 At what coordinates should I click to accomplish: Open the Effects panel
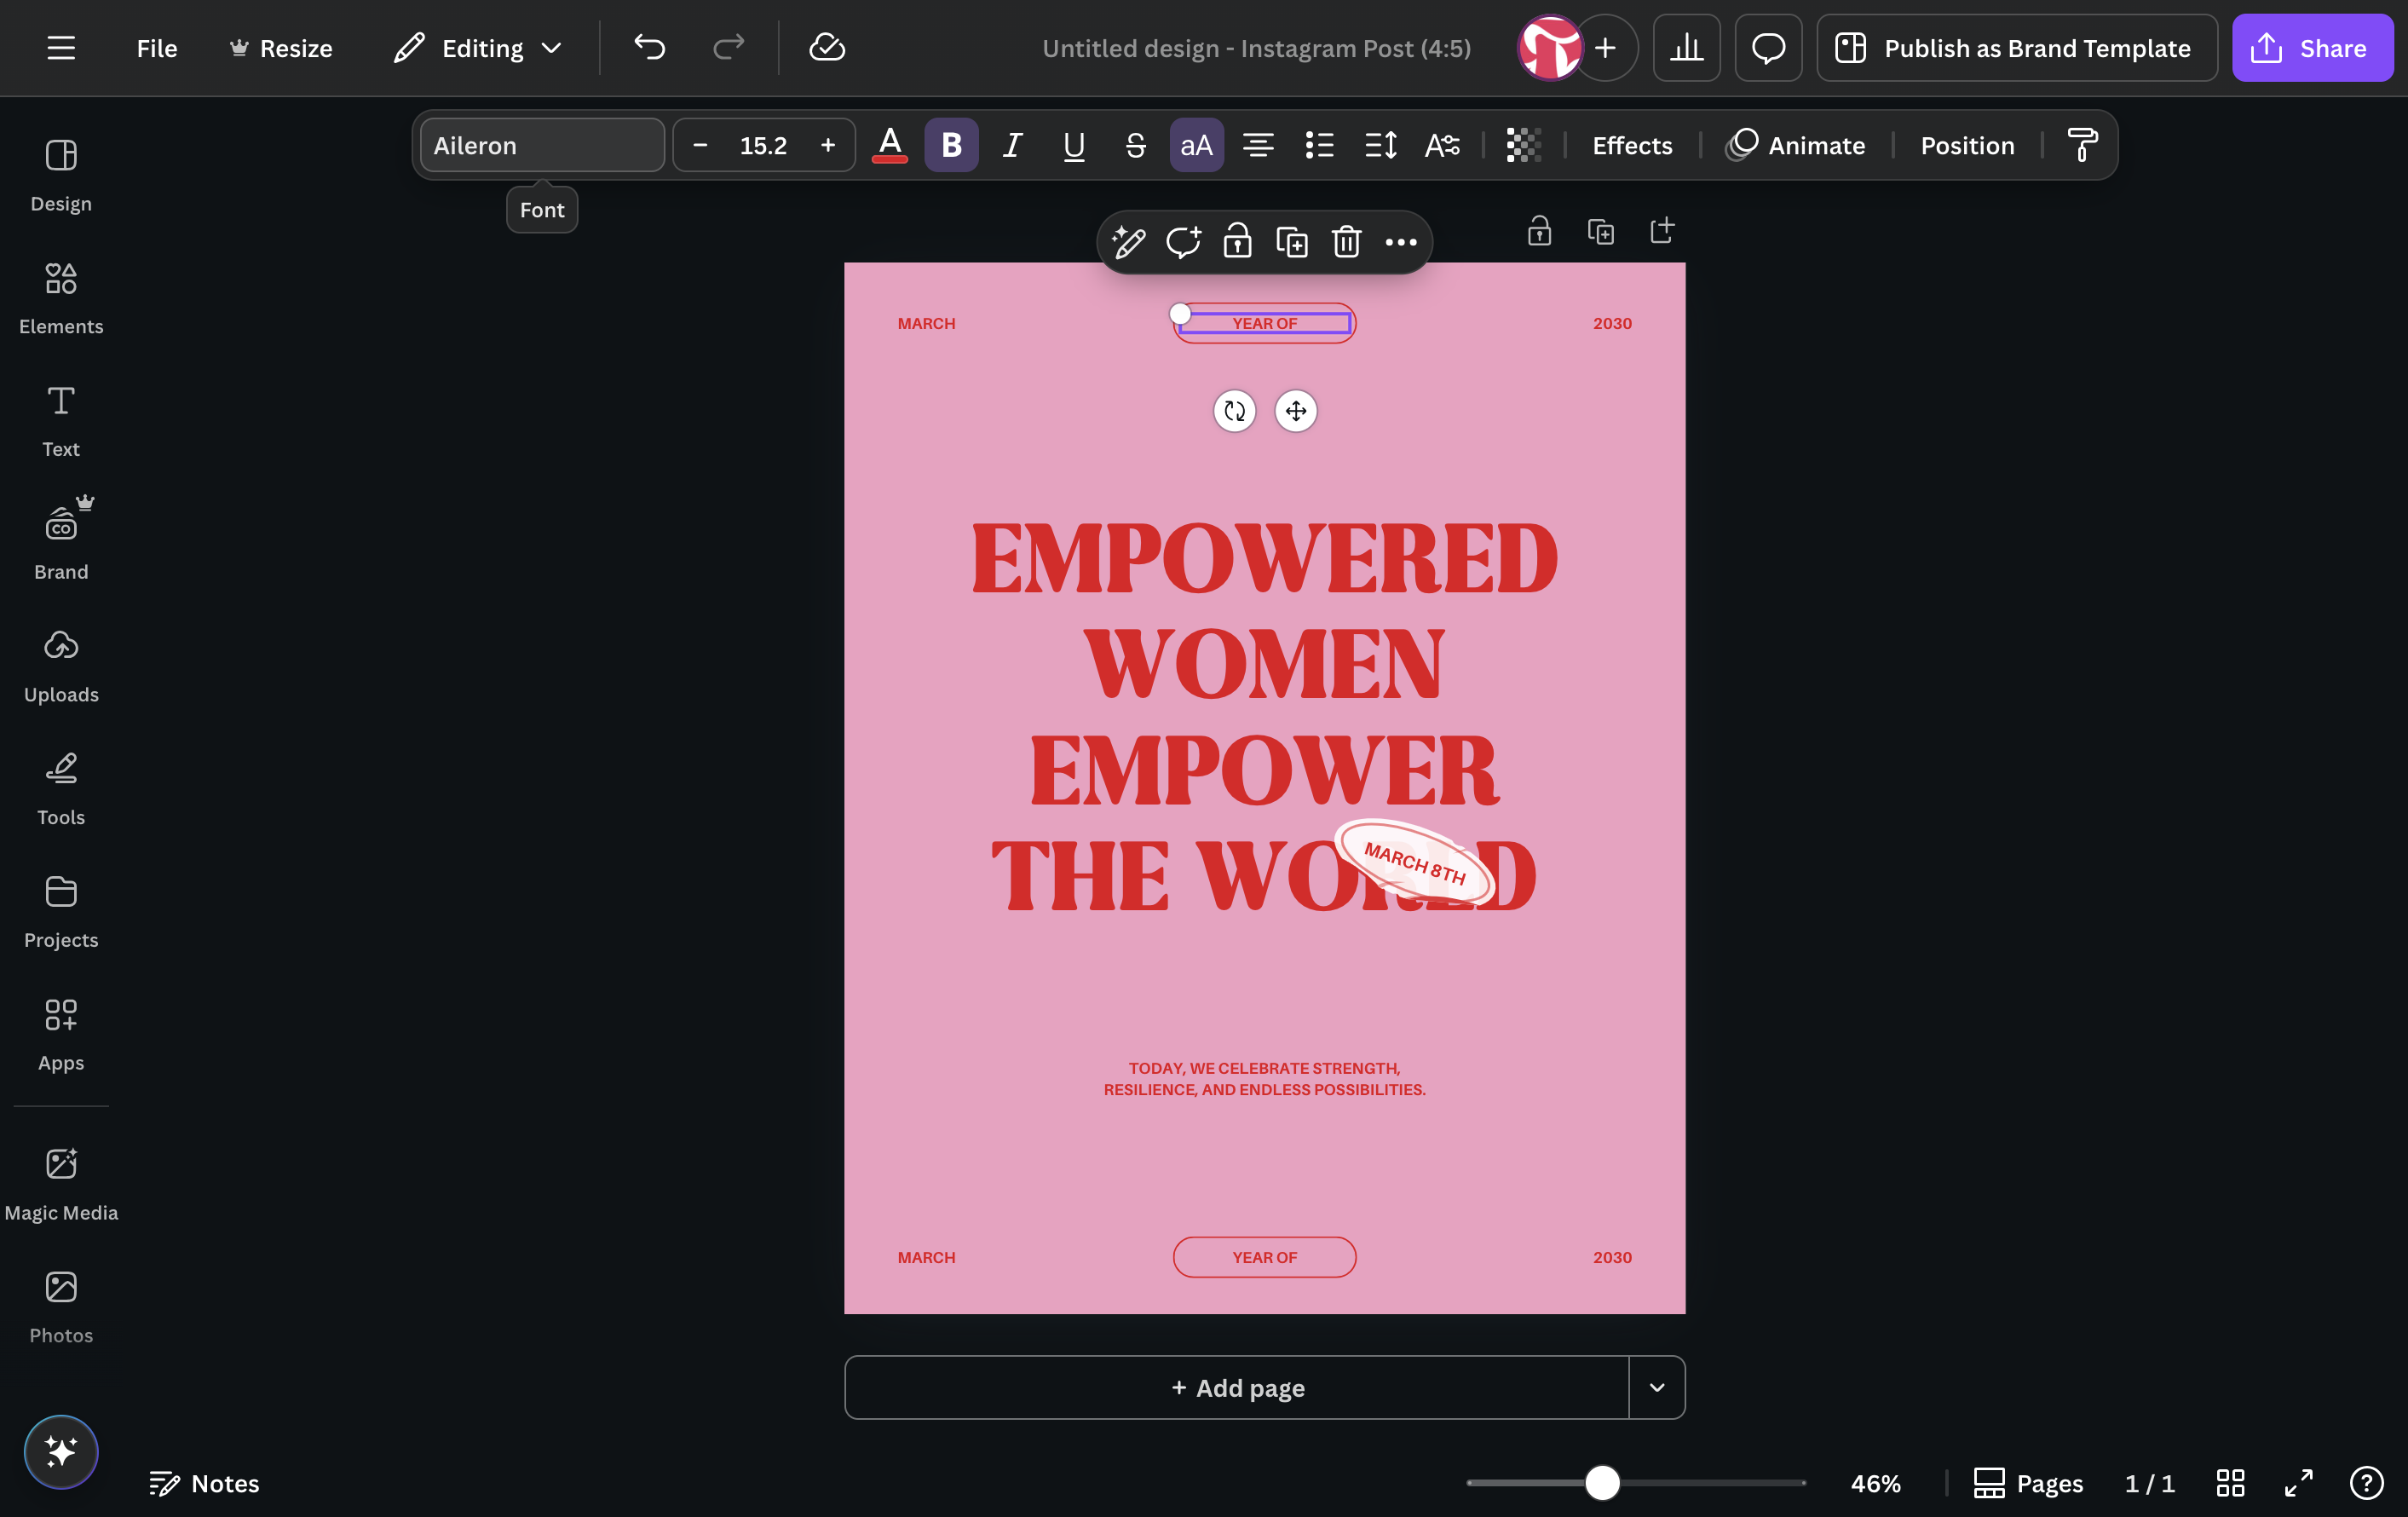pos(1632,145)
